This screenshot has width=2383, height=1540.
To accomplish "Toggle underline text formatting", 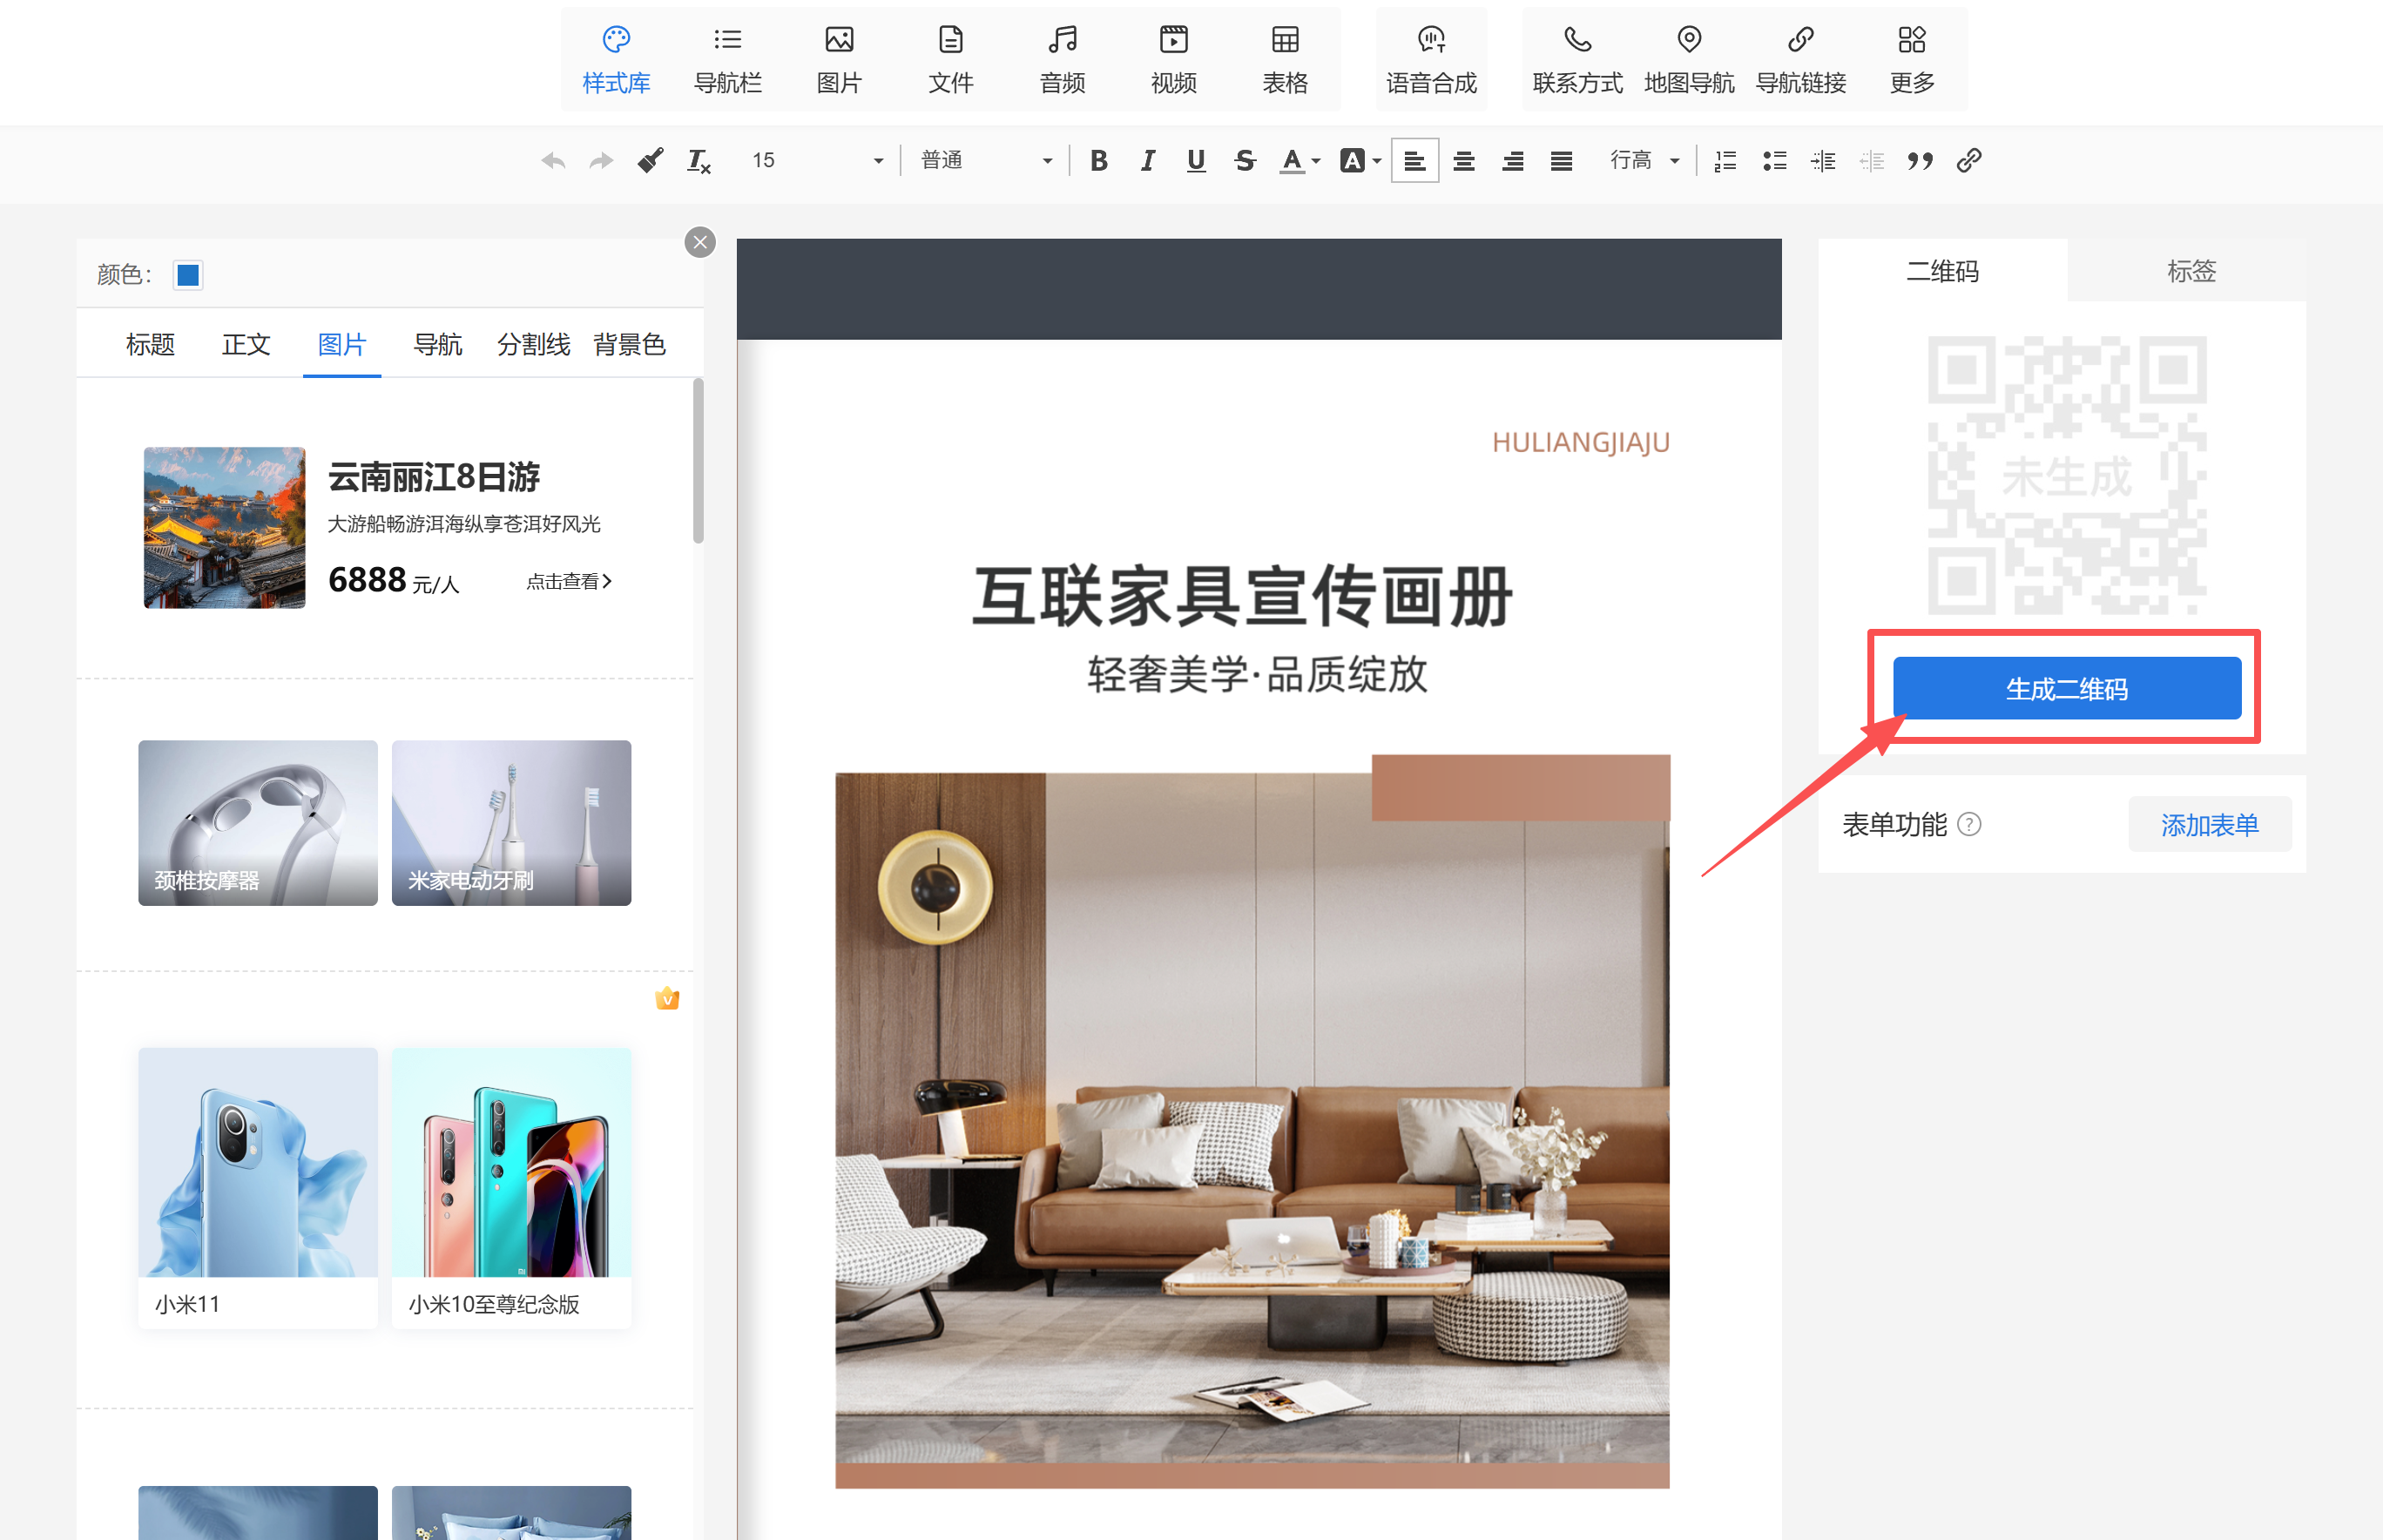I will point(1195,161).
